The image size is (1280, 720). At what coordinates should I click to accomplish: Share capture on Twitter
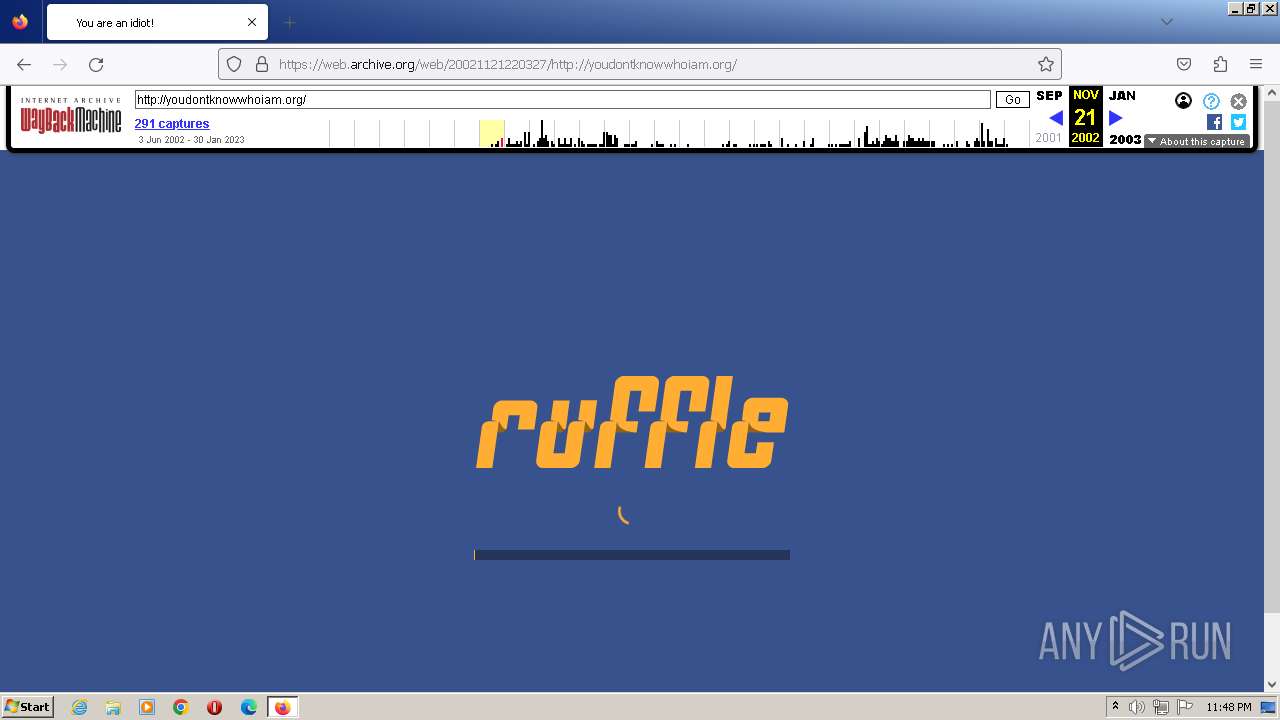pyautogui.click(x=1238, y=122)
